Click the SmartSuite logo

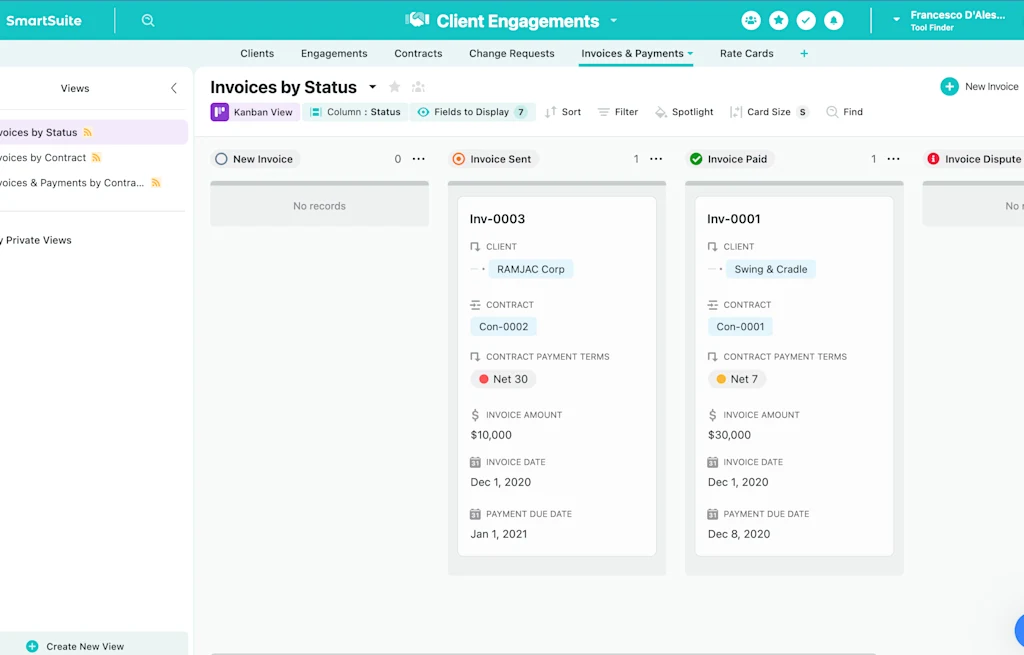pyautogui.click(x=44, y=20)
